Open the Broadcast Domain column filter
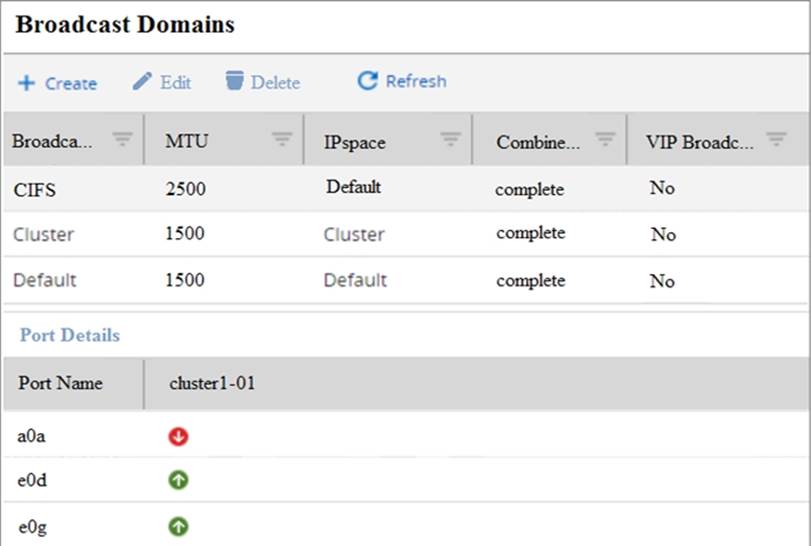Image resolution: width=811 pixels, height=546 pixels. (x=122, y=140)
